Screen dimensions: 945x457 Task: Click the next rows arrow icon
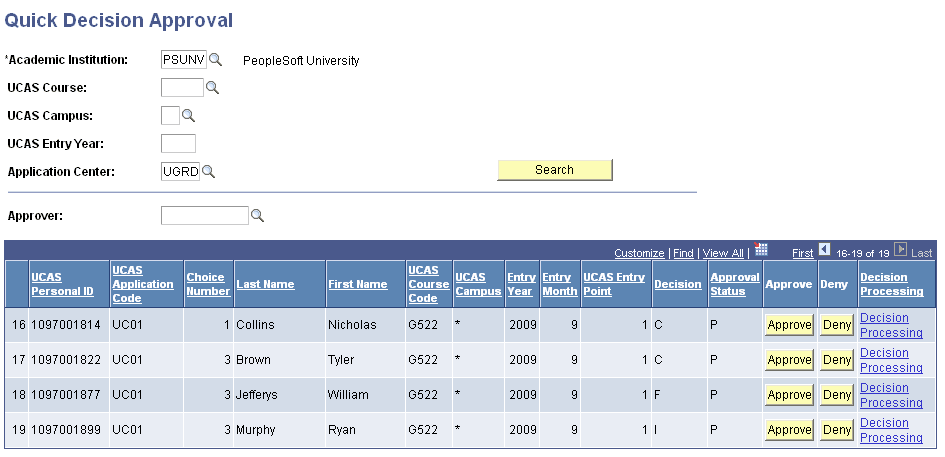click(900, 250)
